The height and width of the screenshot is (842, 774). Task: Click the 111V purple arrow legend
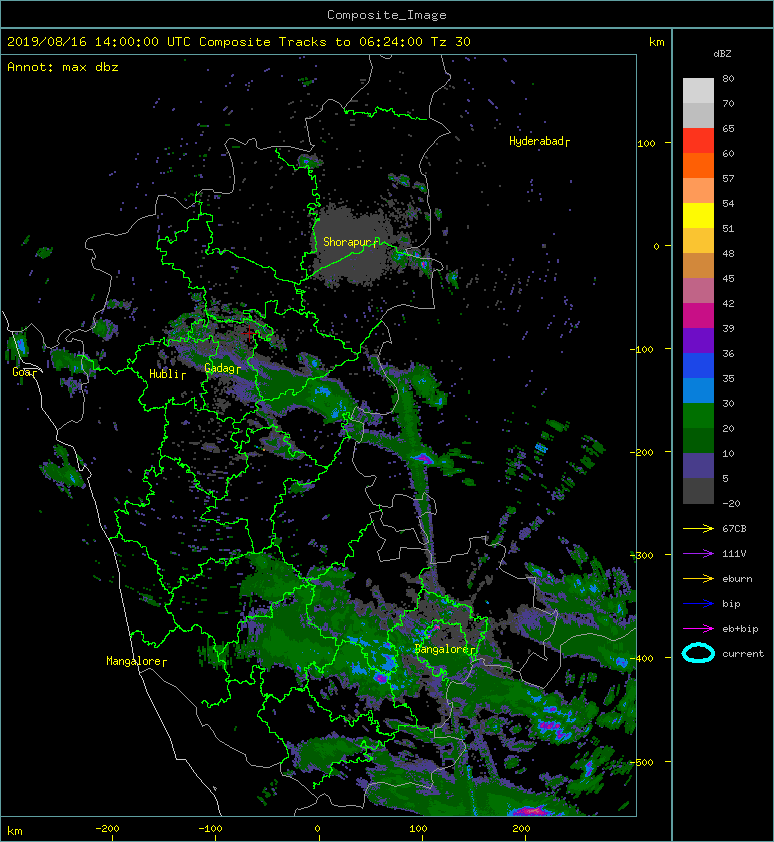(x=698, y=554)
